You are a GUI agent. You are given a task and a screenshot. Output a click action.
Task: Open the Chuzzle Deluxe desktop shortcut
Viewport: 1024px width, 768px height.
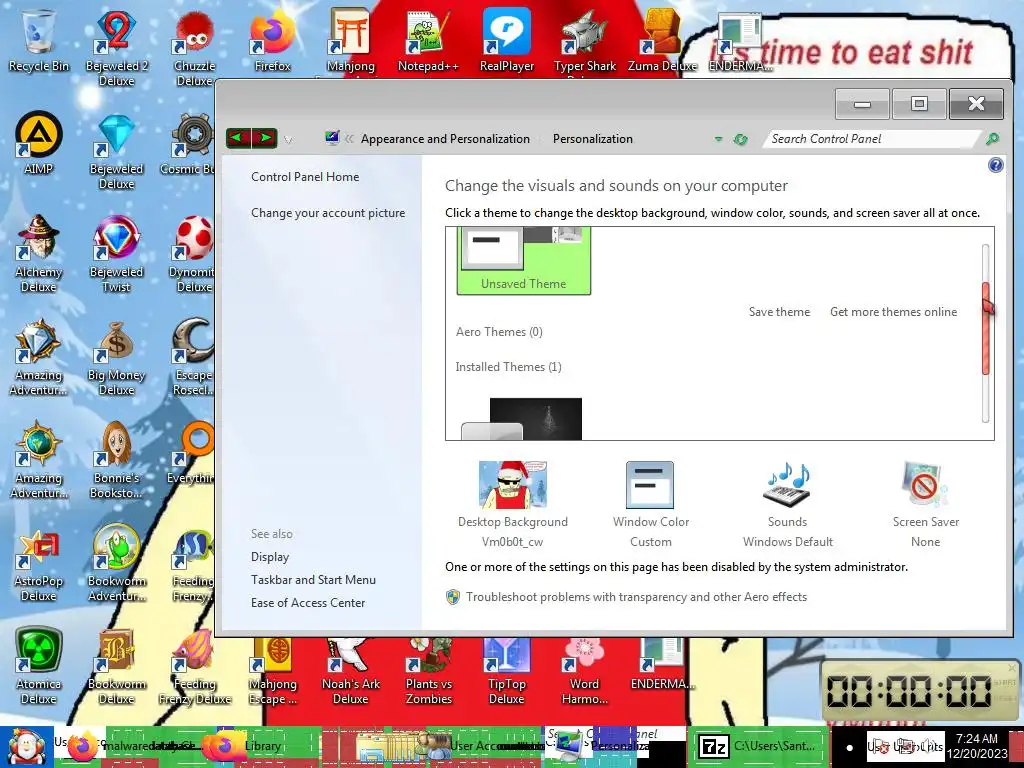[x=195, y=48]
